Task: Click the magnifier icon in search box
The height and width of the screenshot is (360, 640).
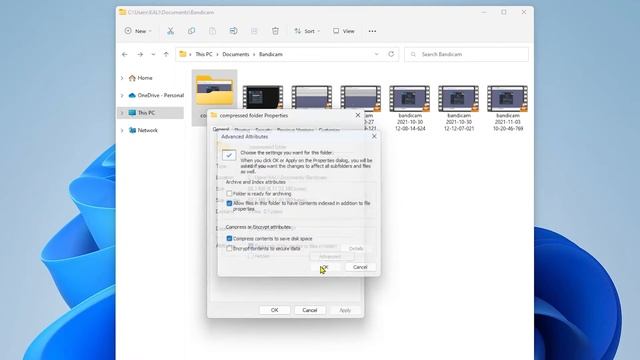Action: point(413,54)
